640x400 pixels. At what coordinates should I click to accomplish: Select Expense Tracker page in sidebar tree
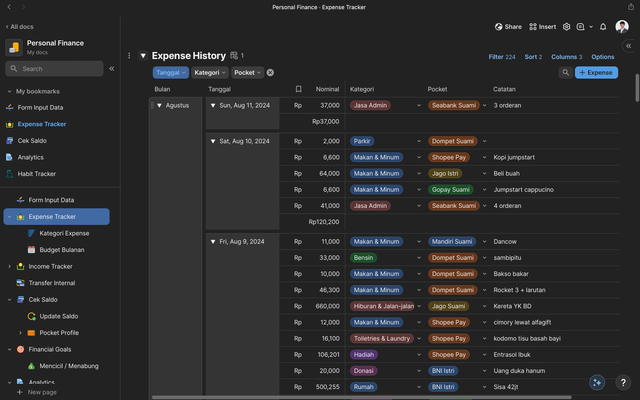57,217
